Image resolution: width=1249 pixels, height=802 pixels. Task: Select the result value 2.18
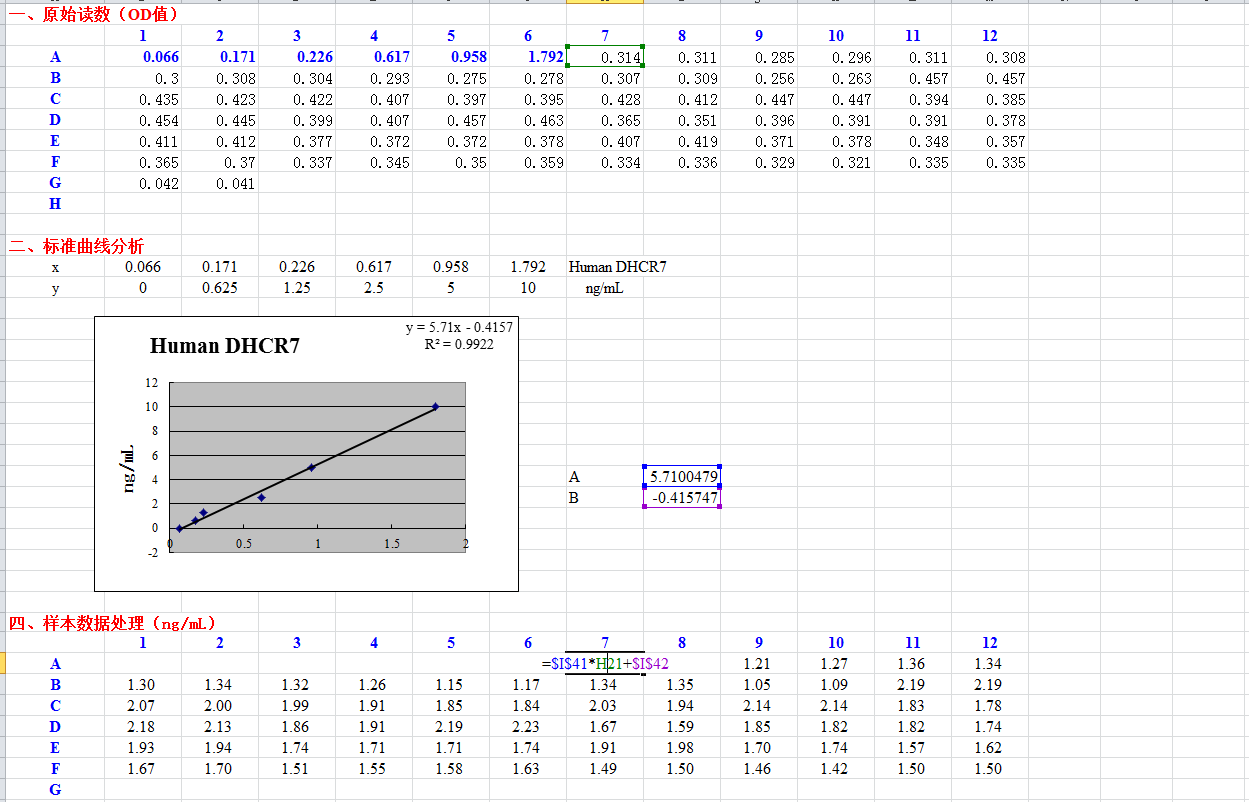click(x=142, y=727)
